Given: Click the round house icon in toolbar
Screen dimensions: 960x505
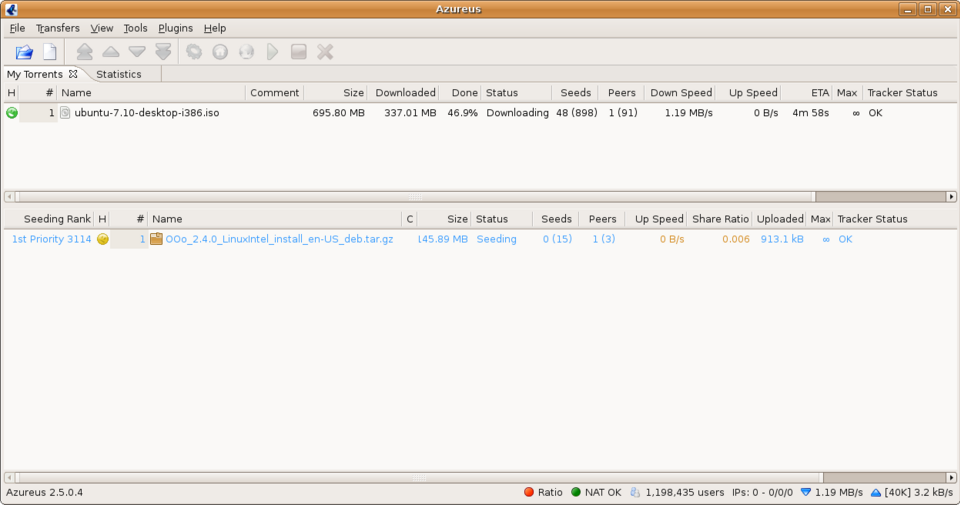Looking at the screenshot, I should click(220, 52).
